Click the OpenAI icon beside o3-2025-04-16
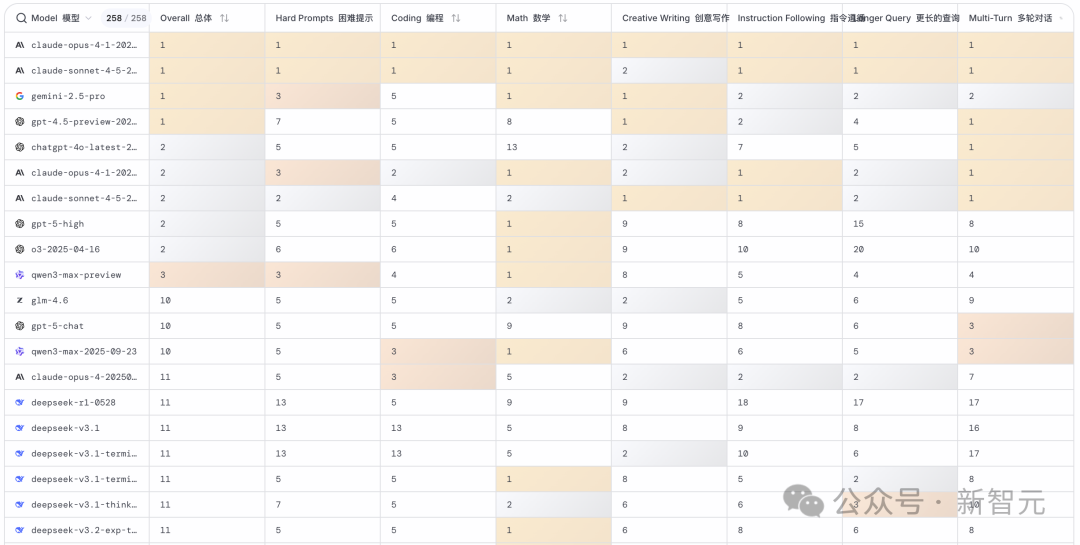This screenshot has width=1080, height=545. [x=20, y=249]
